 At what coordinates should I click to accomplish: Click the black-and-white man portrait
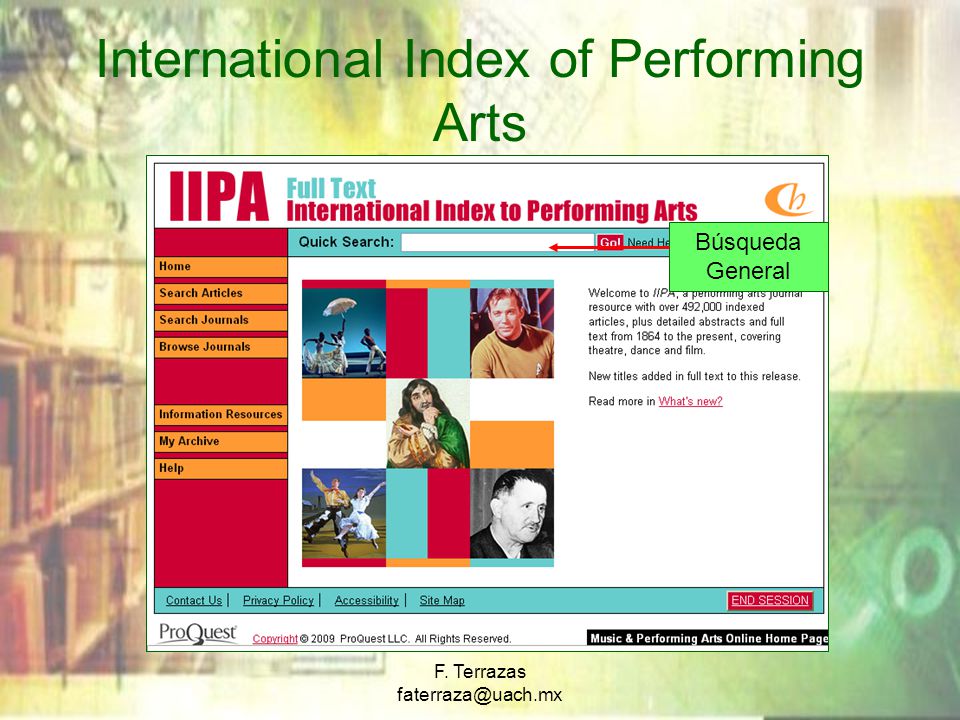[512, 514]
